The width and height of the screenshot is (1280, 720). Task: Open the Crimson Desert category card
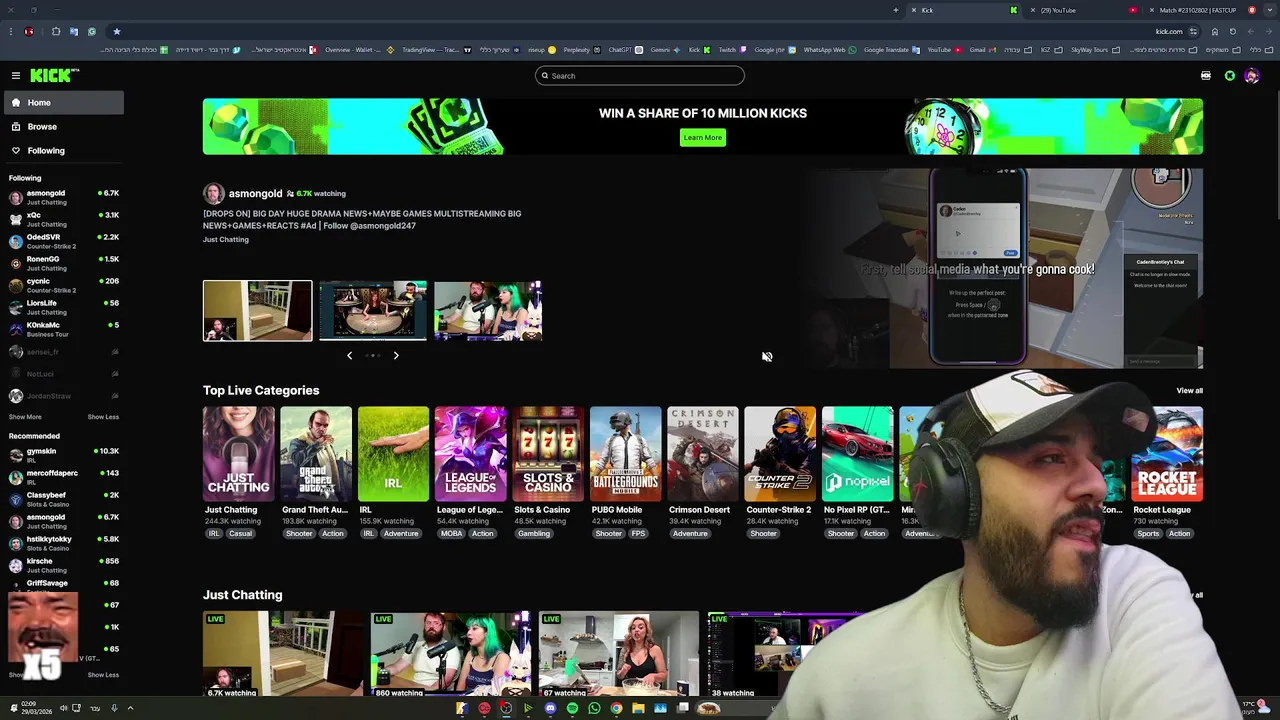pyautogui.click(x=703, y=454)
